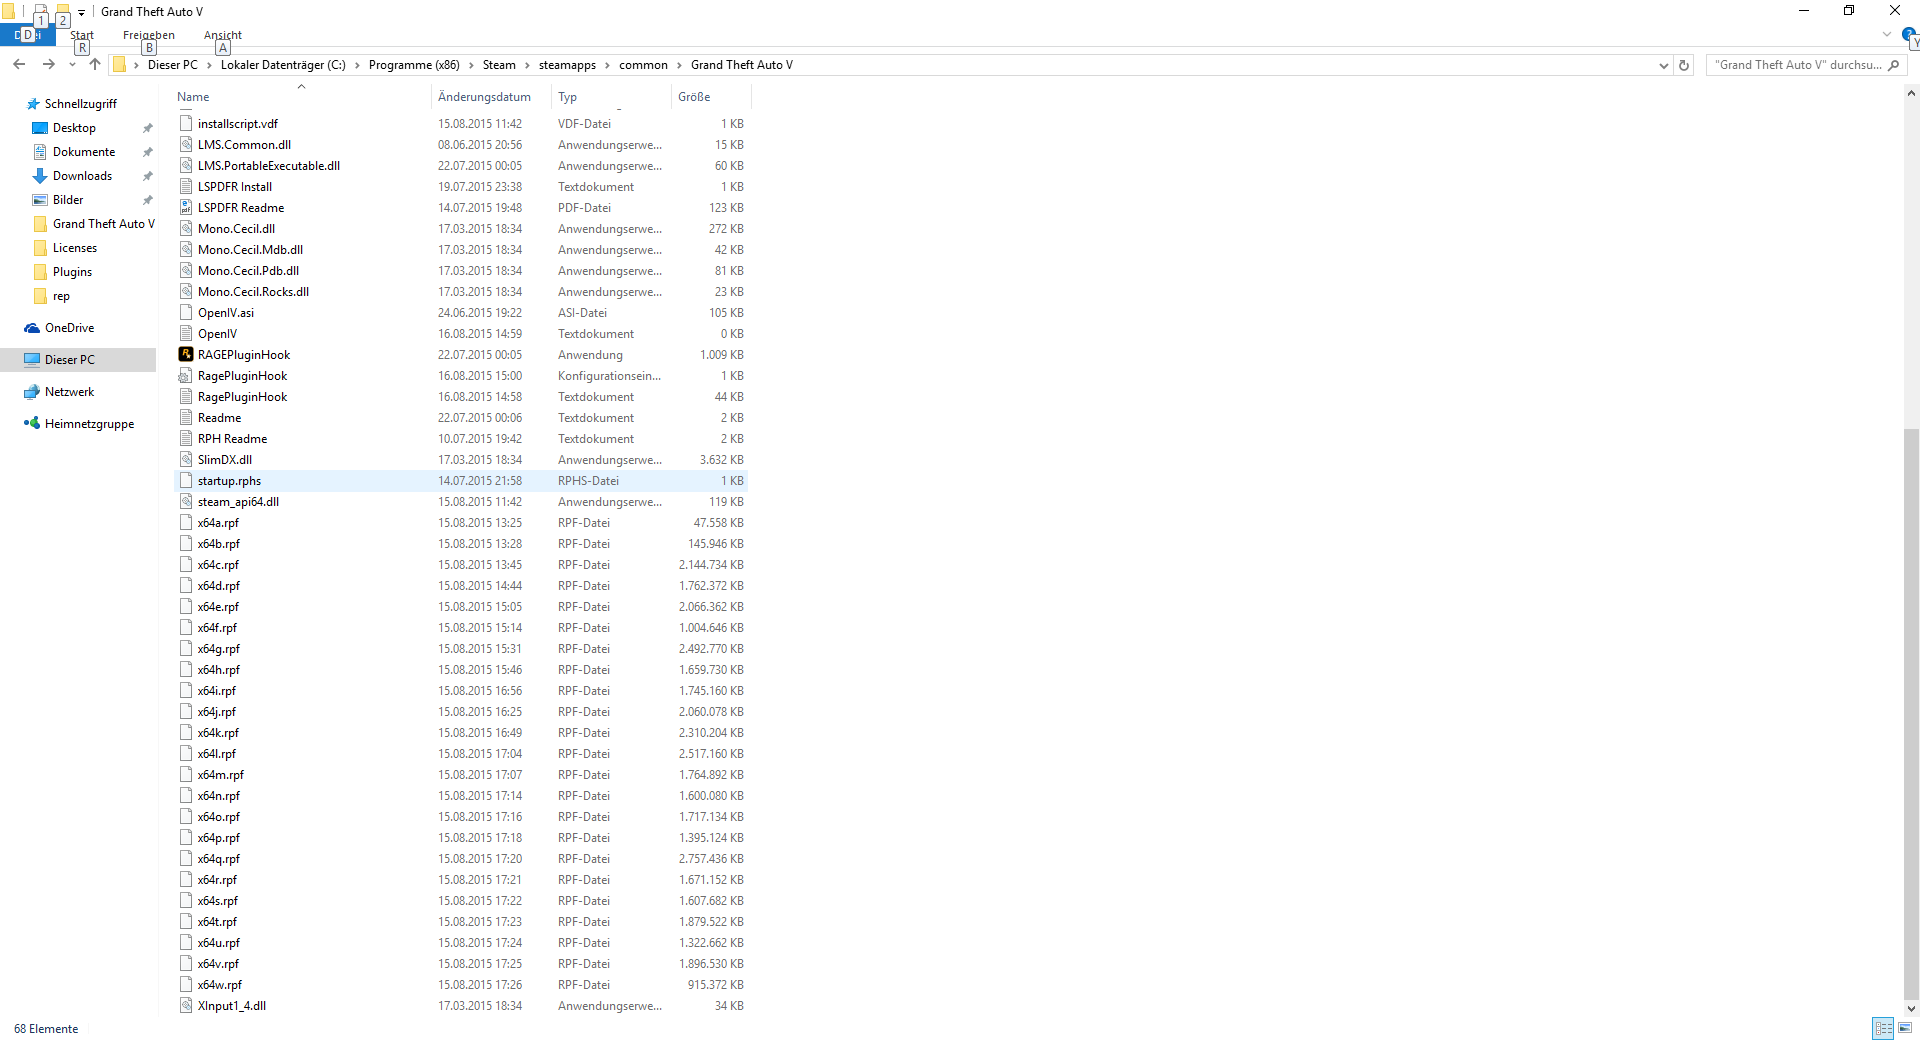Open the Ansicht ribbon tab
The image size is (1920, 1040).
(223, 35)
